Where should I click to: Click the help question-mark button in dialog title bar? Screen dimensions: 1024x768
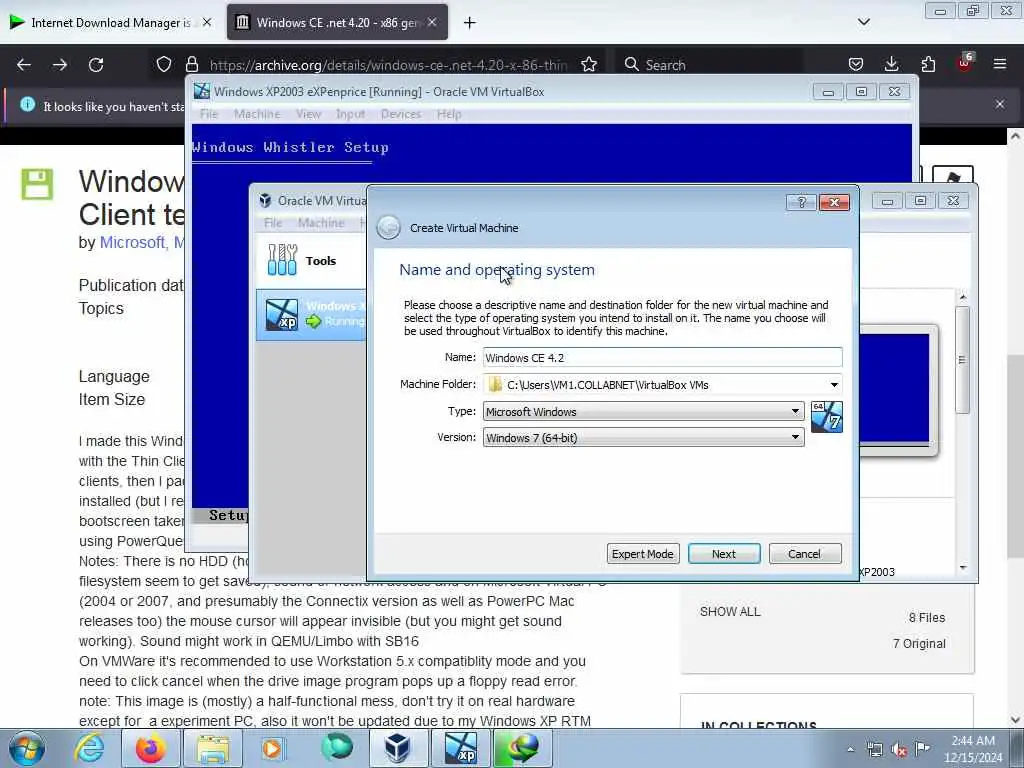click(x=801, y=202)
